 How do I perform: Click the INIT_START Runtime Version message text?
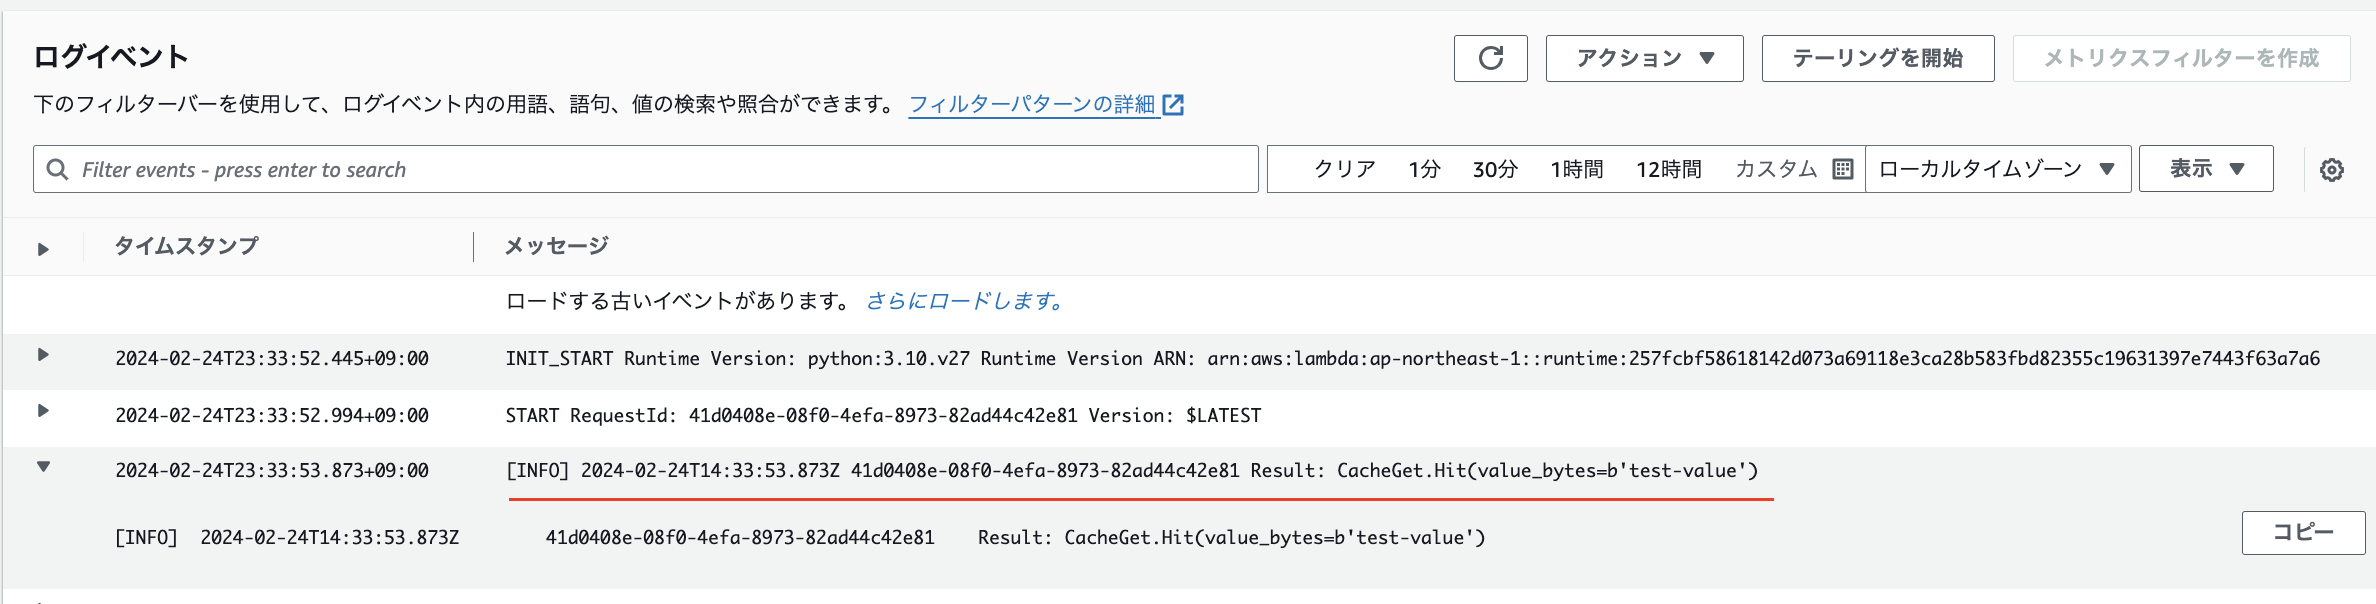pyautogui.click(x=1412, y=358)
